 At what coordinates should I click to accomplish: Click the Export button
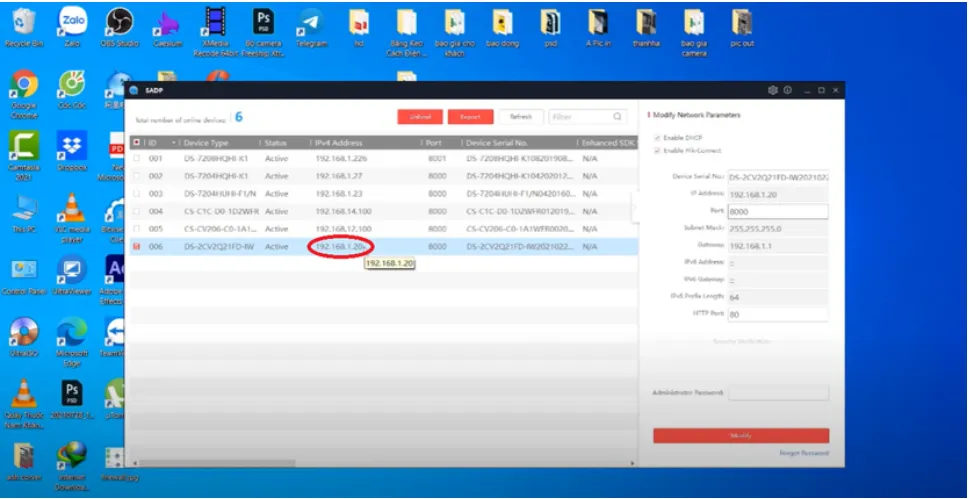470,117
